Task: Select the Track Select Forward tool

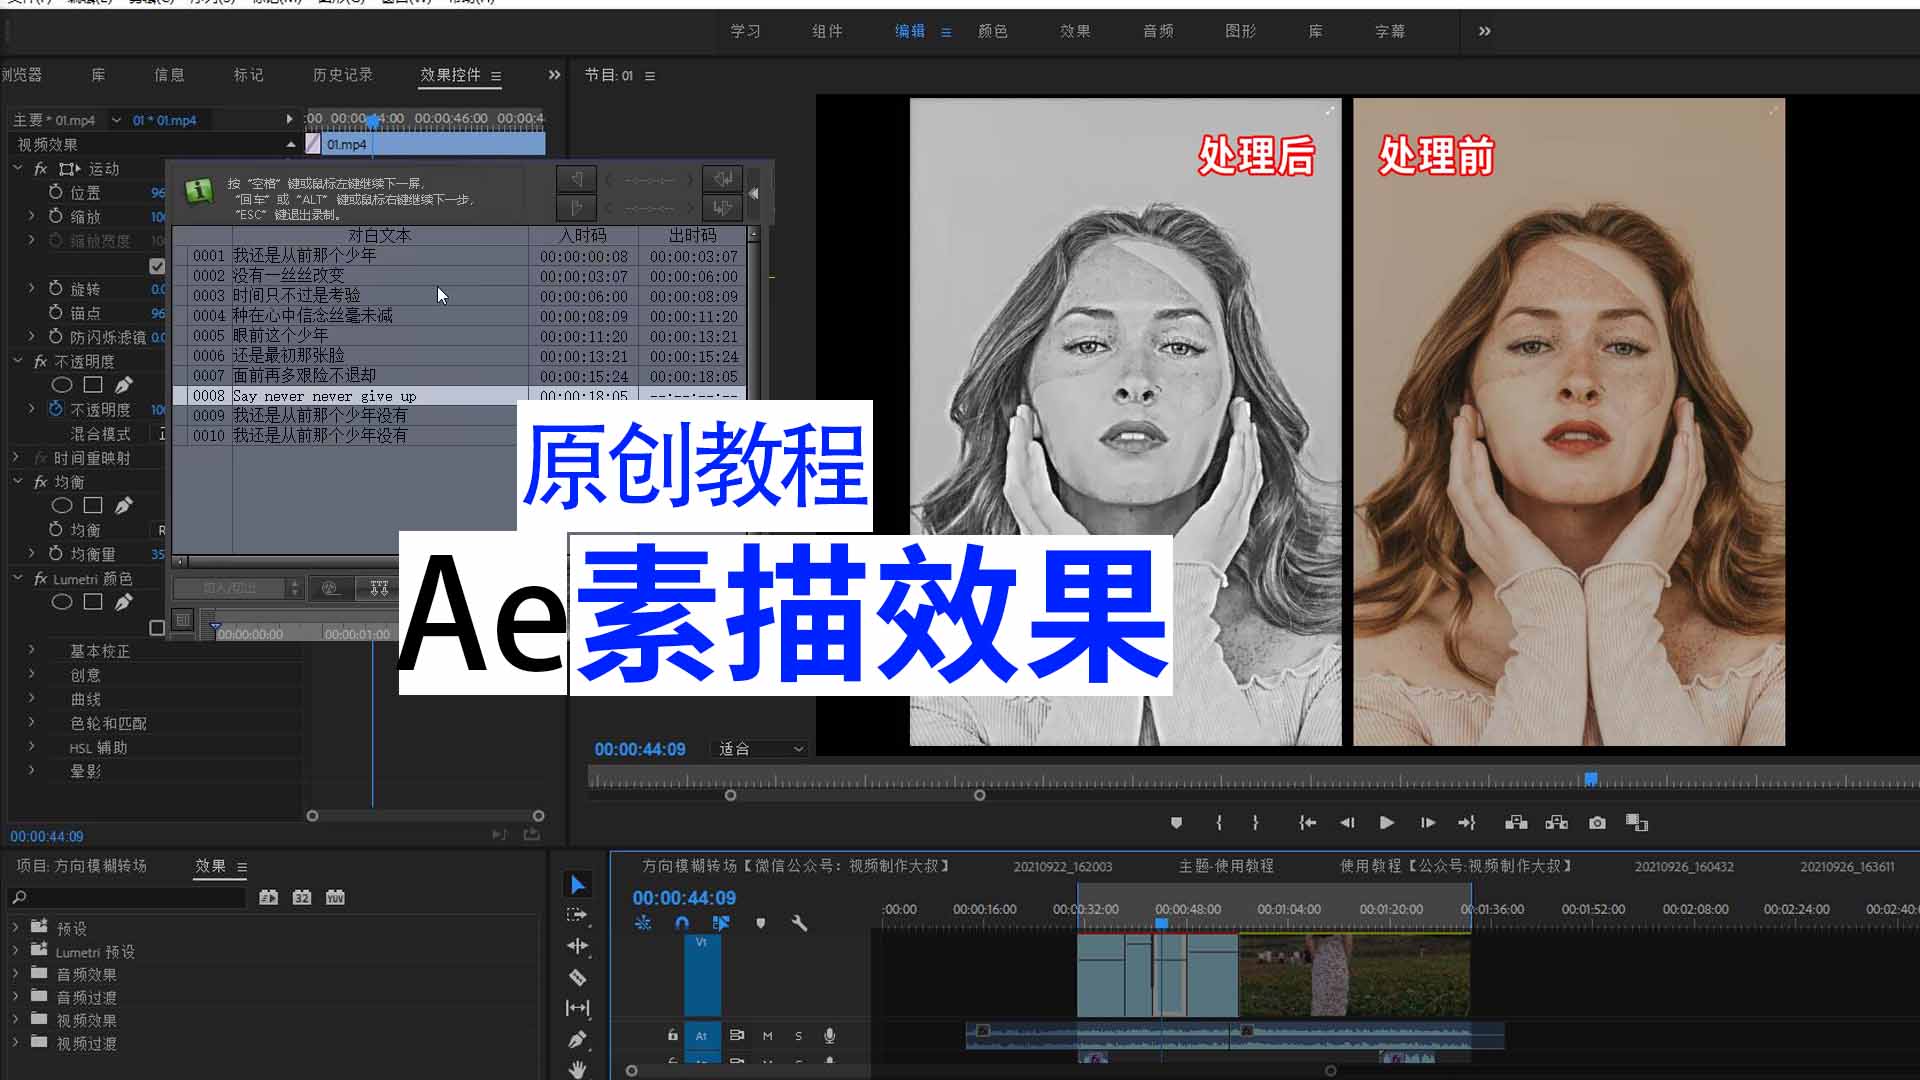Action: pos(577,915)
